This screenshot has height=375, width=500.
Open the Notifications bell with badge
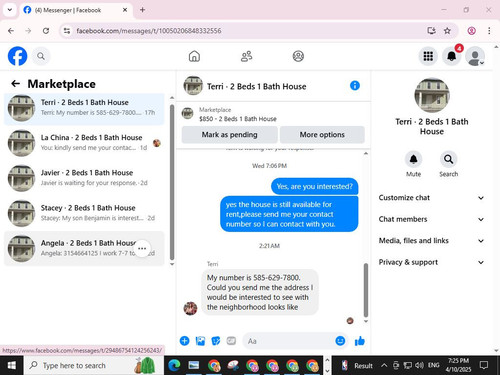click(x=451, y=56)
